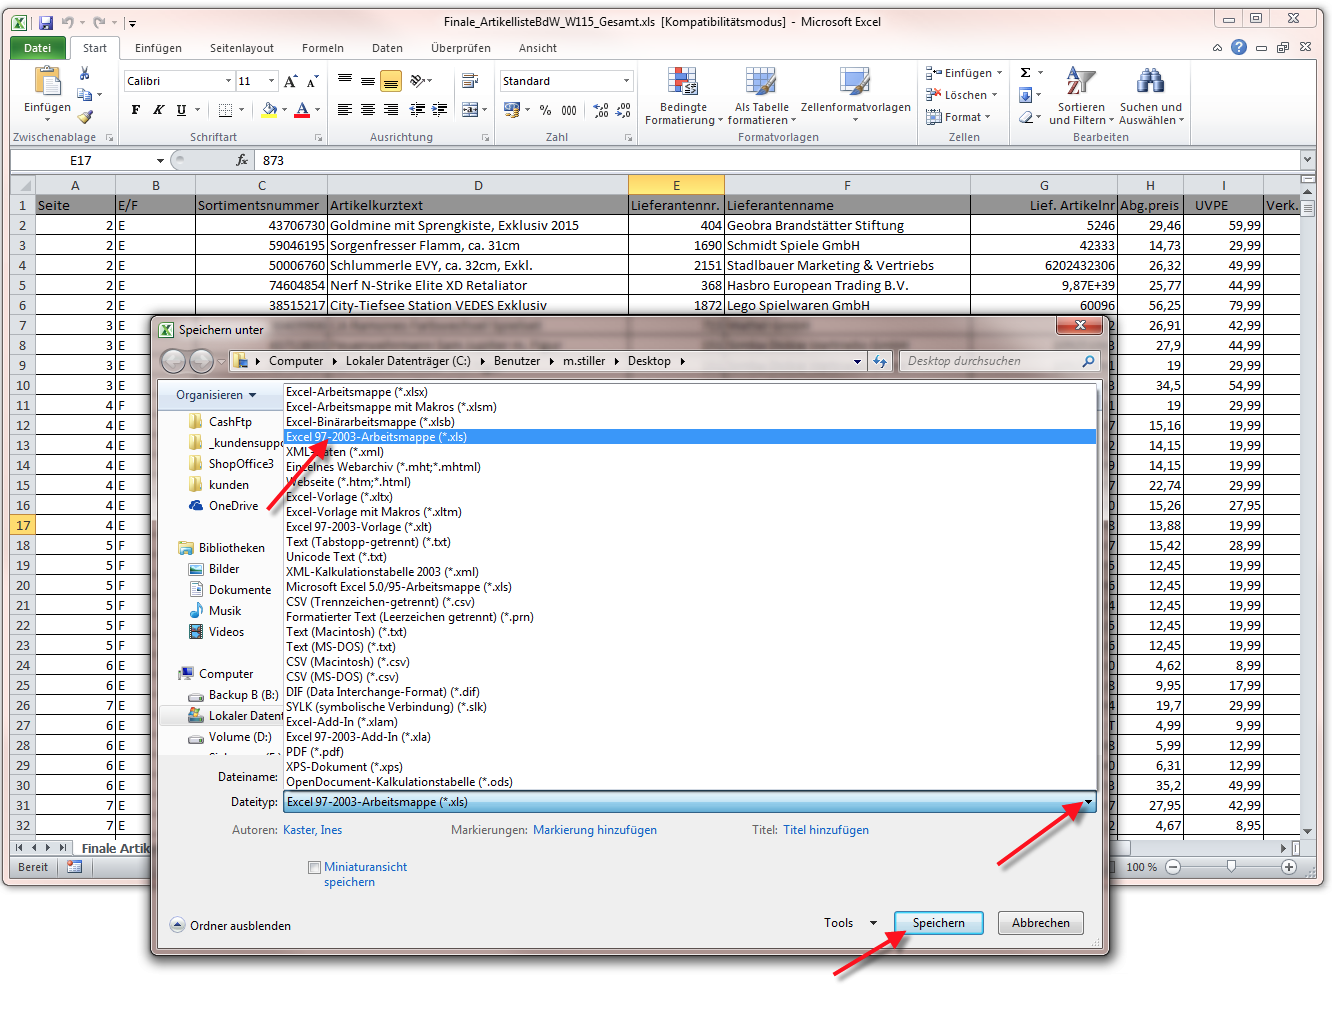Click the borders icon in Schriftart group
Screen dimensions: 1332x1010
coord(225,110)
